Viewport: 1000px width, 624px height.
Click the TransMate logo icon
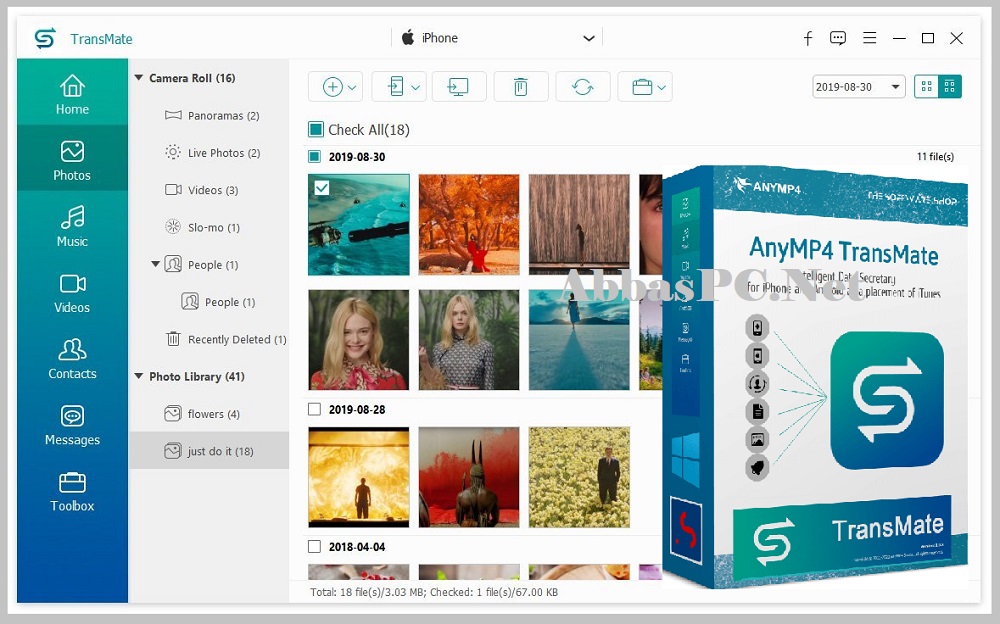[45, 38]
